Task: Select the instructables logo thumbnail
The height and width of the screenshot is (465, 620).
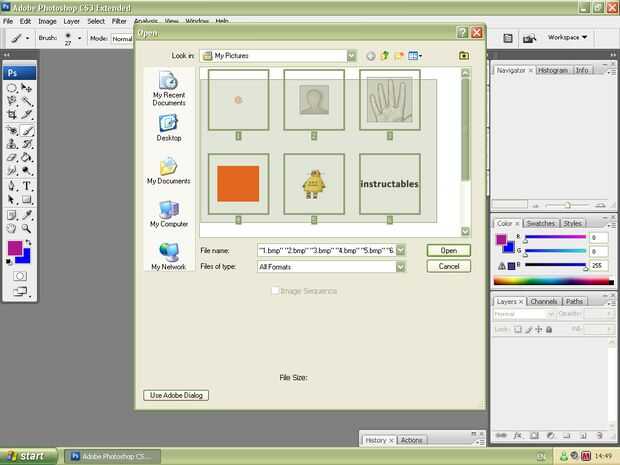Action: coord(389,184)
